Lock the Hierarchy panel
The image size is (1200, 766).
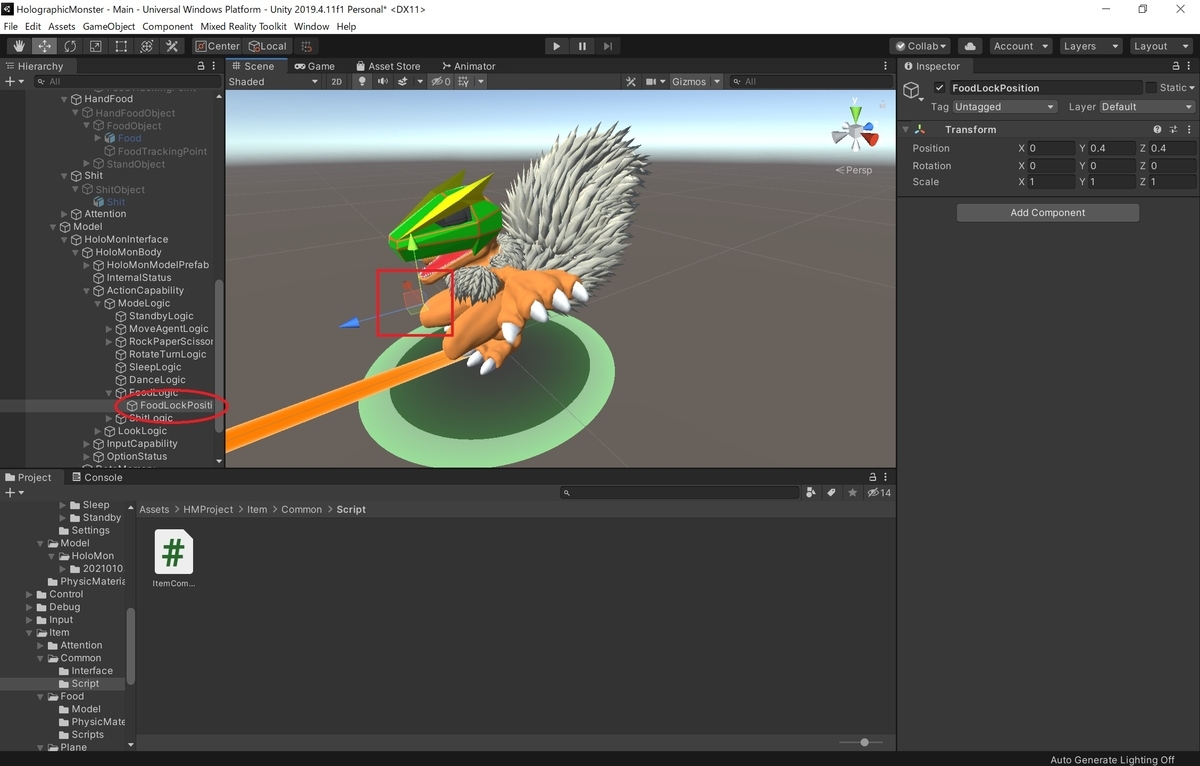coord(201,66)
